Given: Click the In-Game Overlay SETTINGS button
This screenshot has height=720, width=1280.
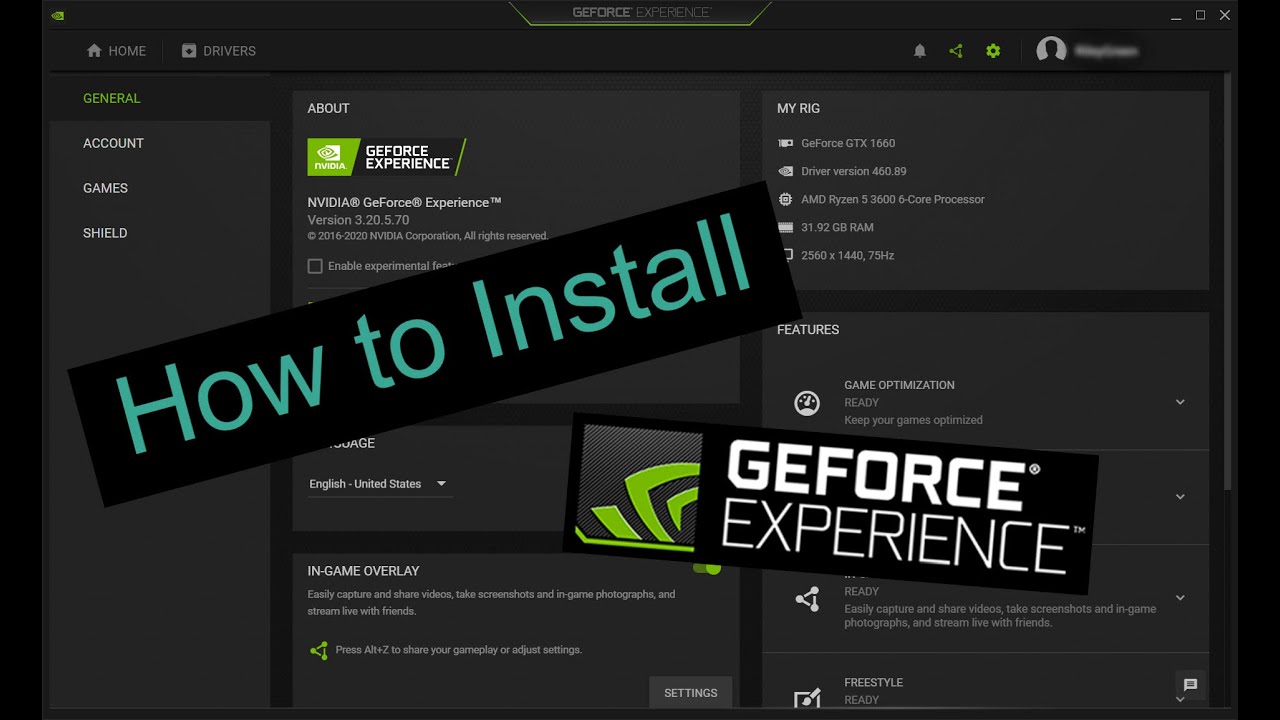Looking at the screenshot, I should [x=691, y=693].
